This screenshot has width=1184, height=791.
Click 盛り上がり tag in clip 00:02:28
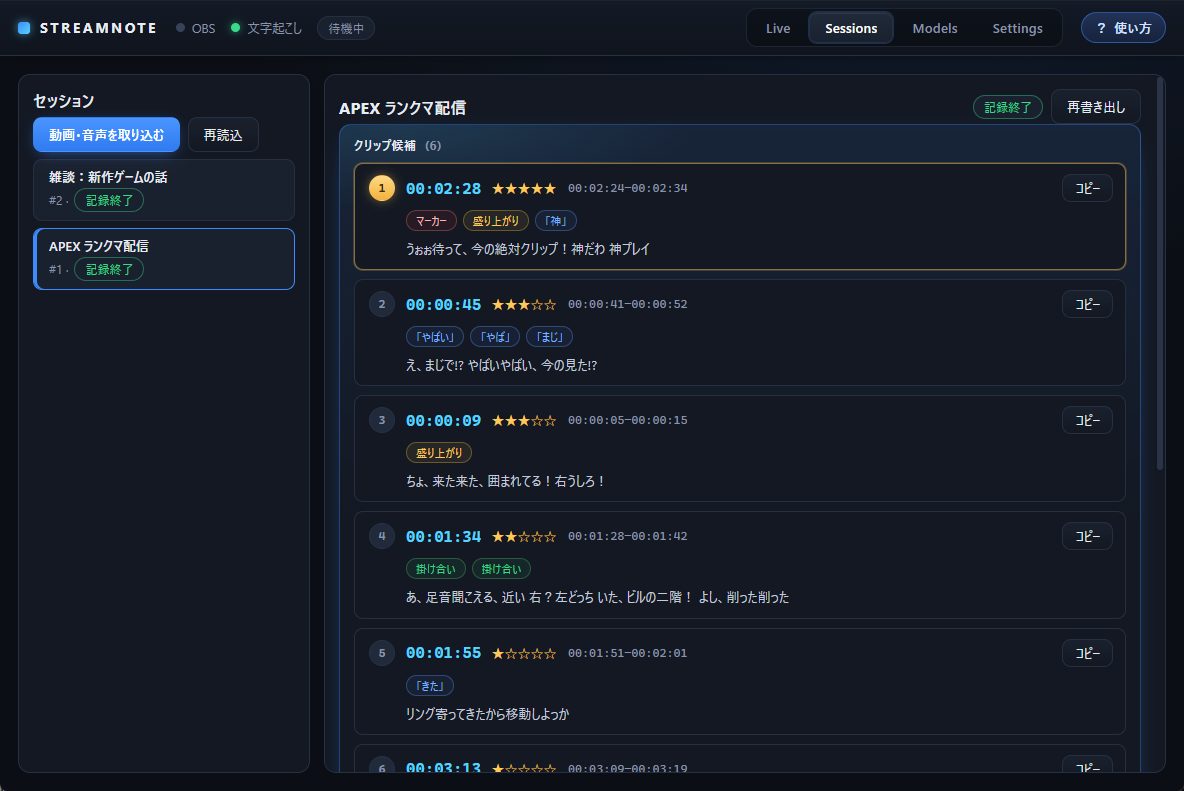pos(495,221)
